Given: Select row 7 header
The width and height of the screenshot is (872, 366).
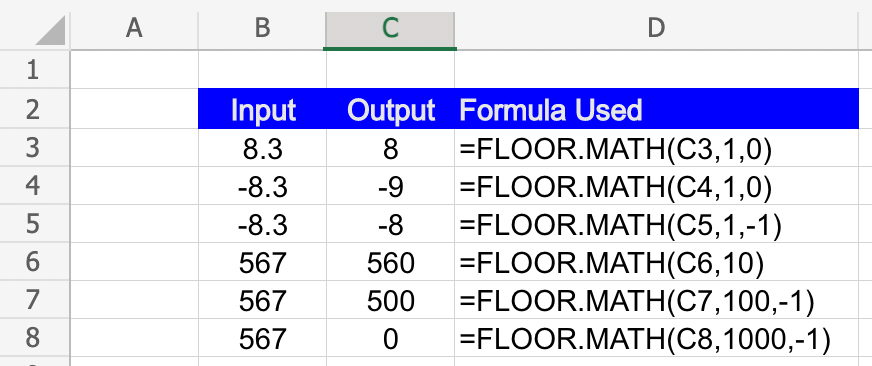Looking at the screenshot, I should [33, 299].
